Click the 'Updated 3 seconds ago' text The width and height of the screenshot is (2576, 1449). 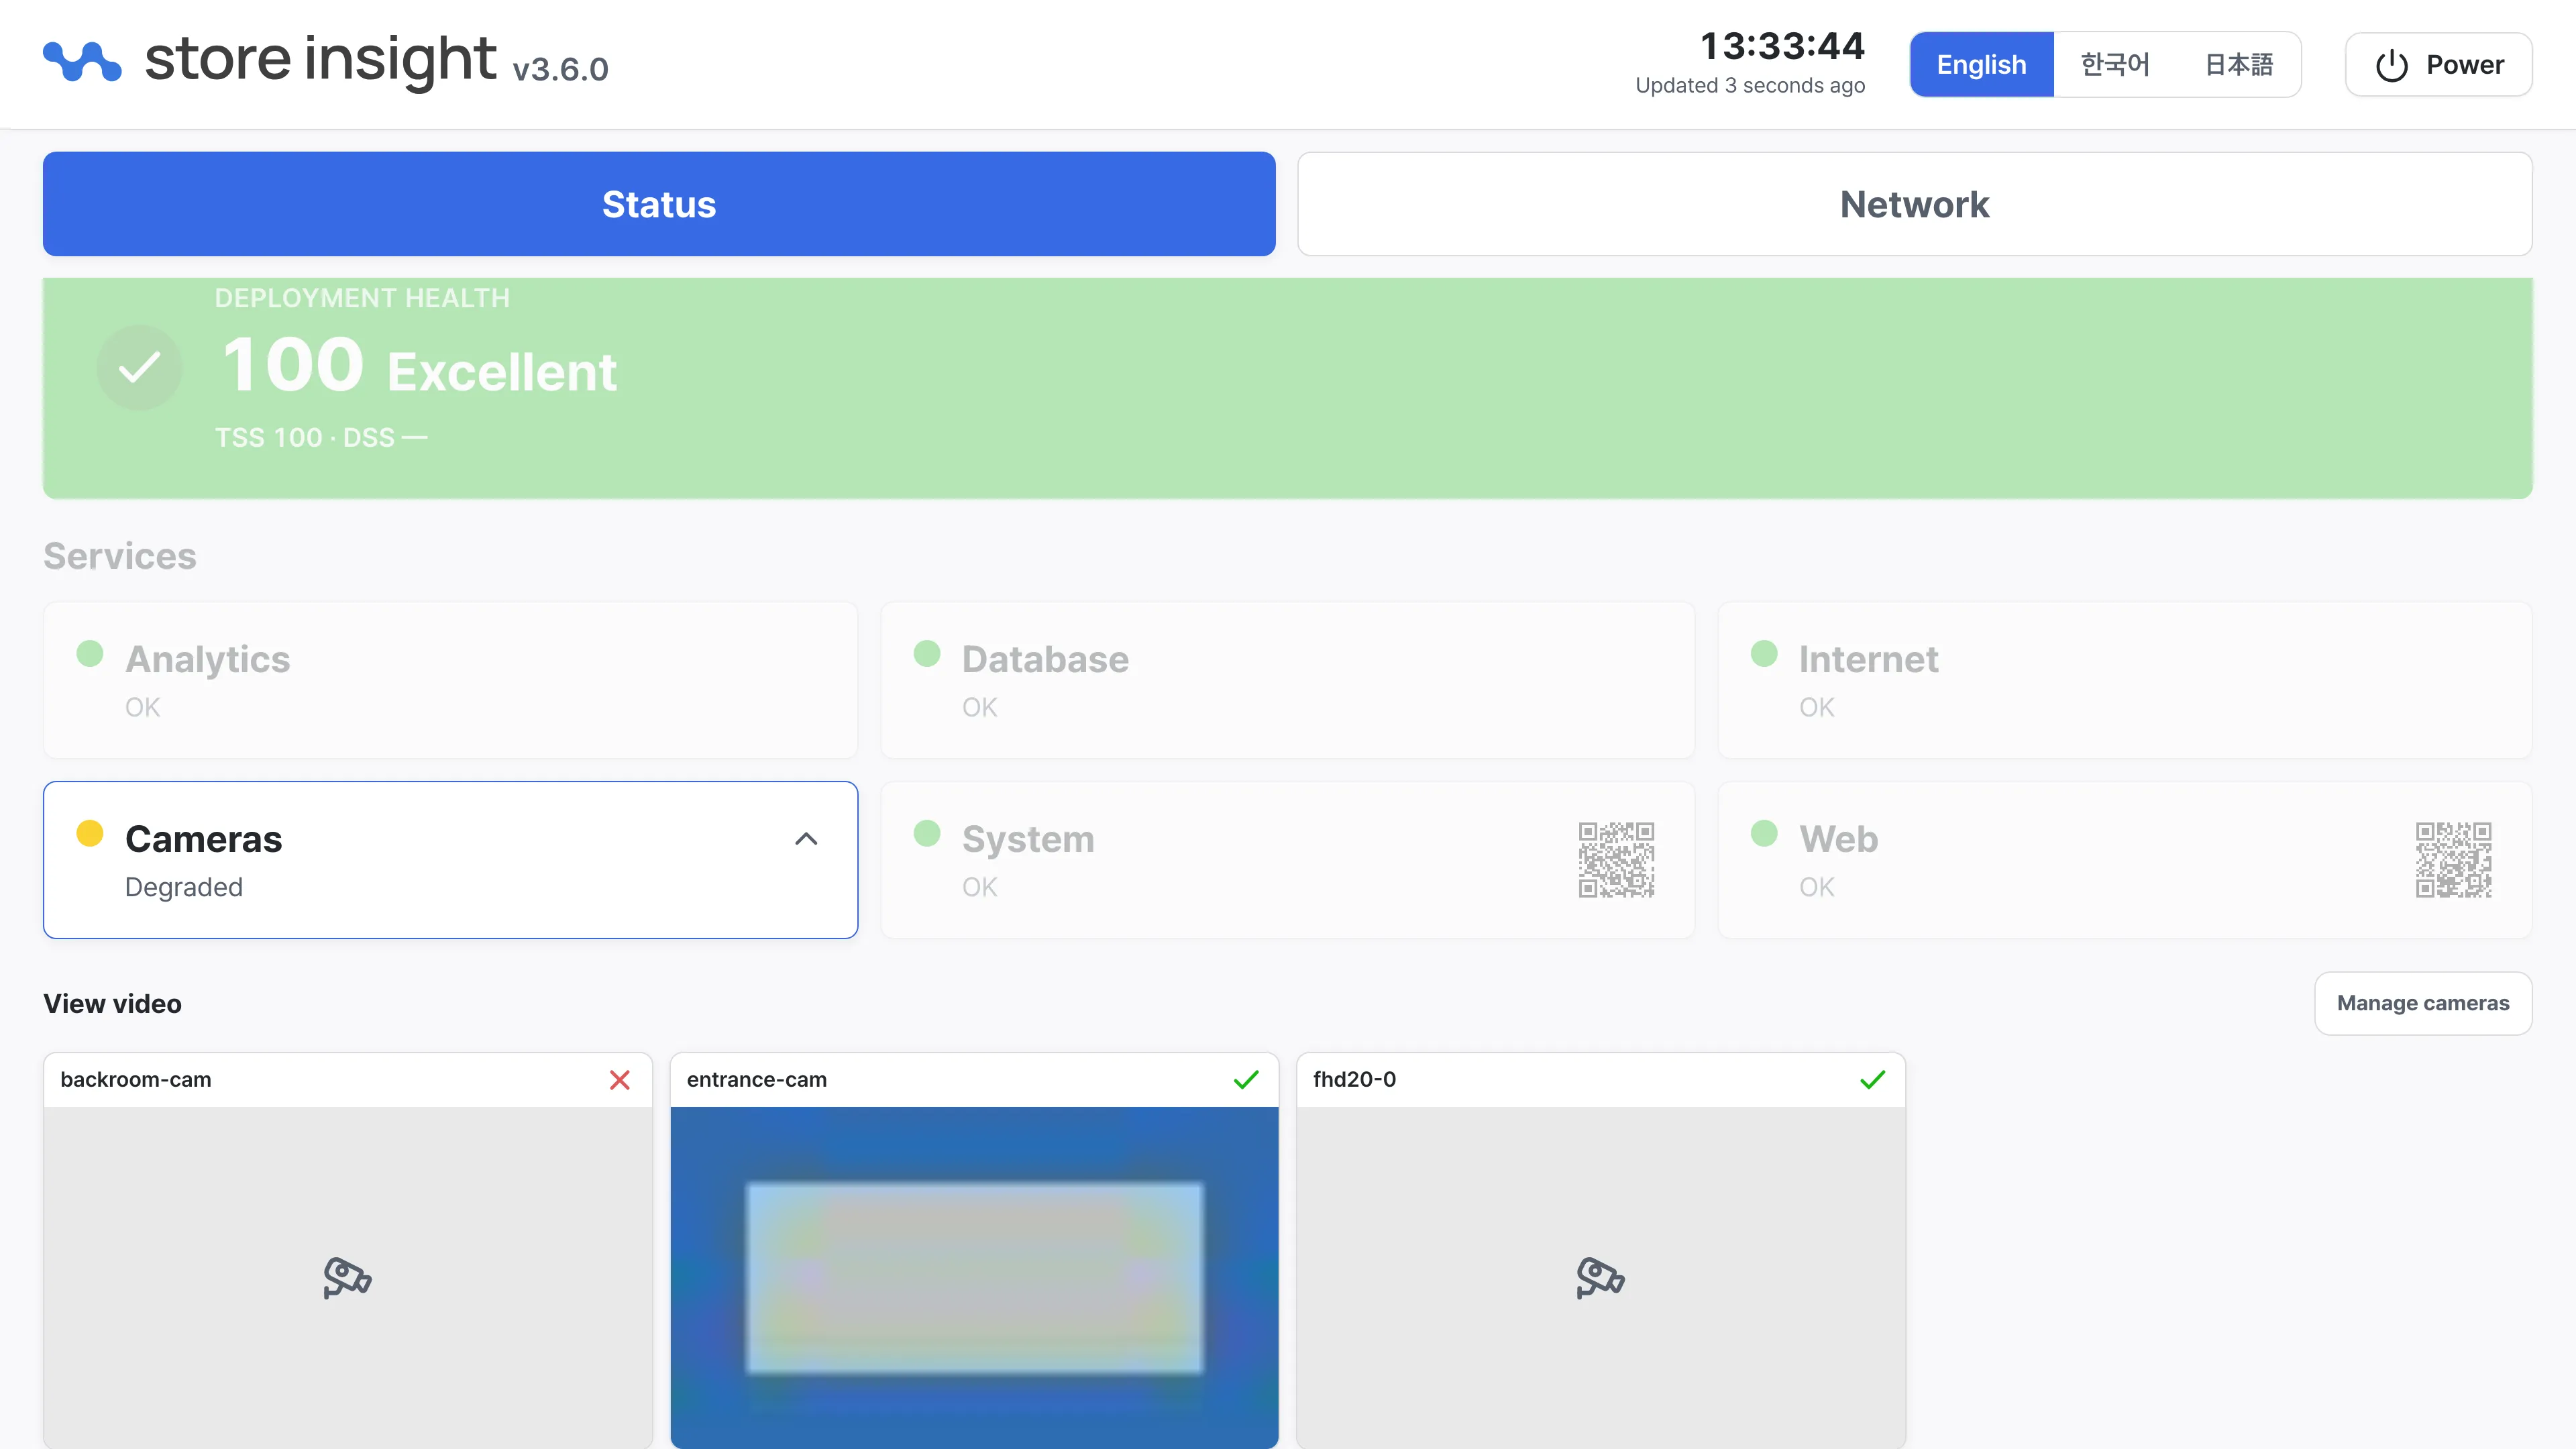[1750, 86]
